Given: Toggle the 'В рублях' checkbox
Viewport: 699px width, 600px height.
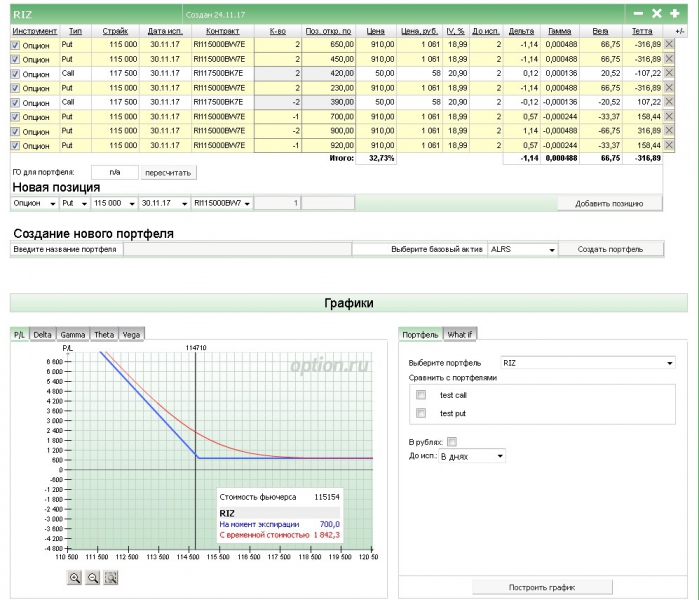Looking at the screenshot, I should click(x=452, y=441).
